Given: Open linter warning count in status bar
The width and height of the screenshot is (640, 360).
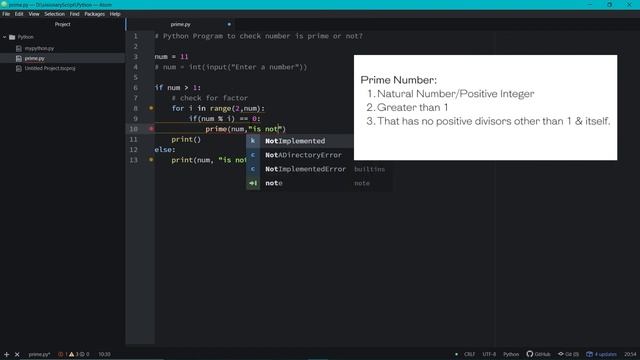Looking at the screenshot, I should coord(74,354).
